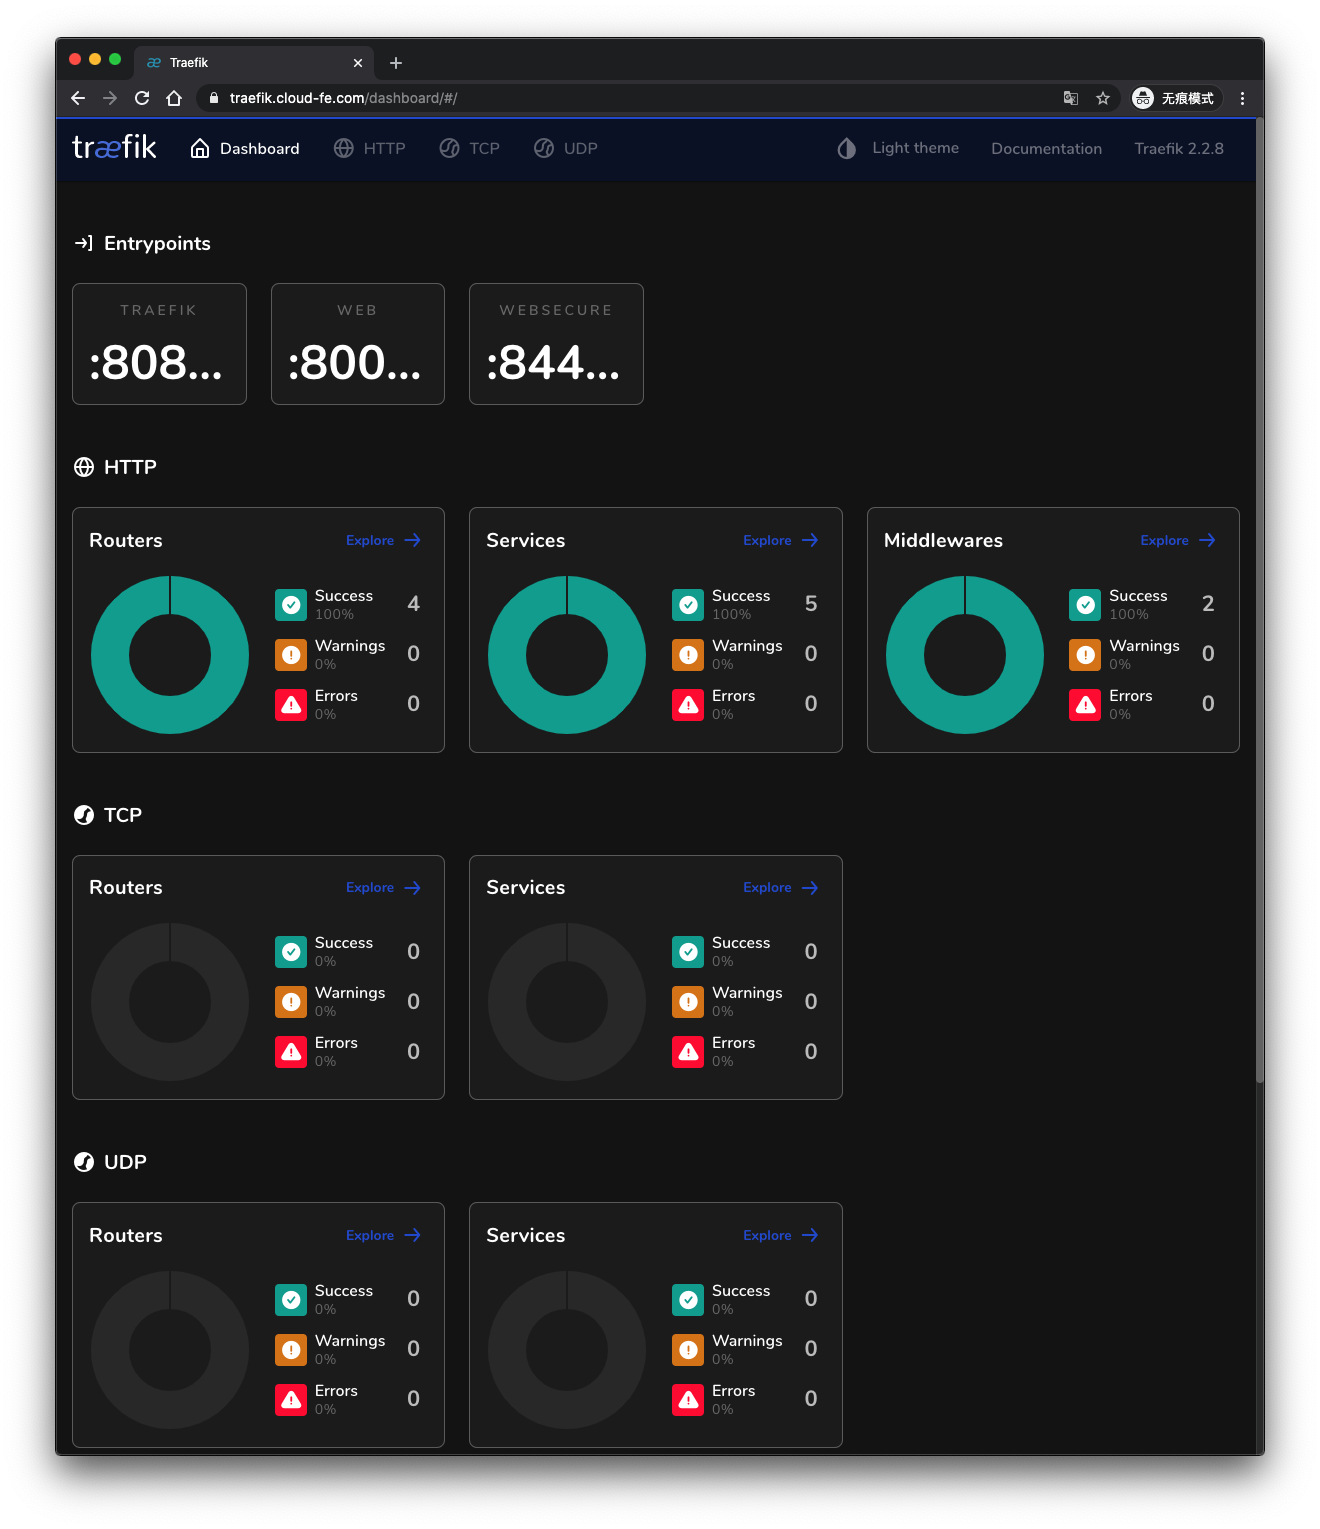
Task: Click Middlewares Warnings icon
Action: (1085, 654)
